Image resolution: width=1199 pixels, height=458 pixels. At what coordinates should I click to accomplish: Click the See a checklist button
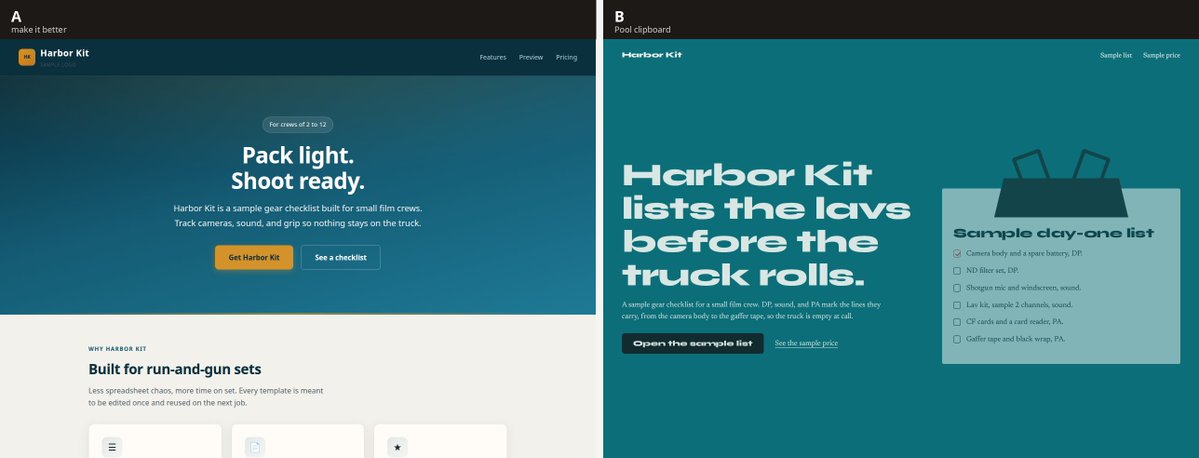click(x=340, y=258)
